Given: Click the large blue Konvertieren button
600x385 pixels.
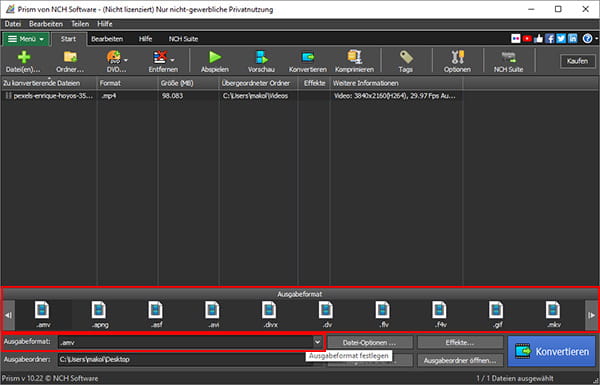Looking at the screenshot, I should pyautogui.click(x=552, y=351).
